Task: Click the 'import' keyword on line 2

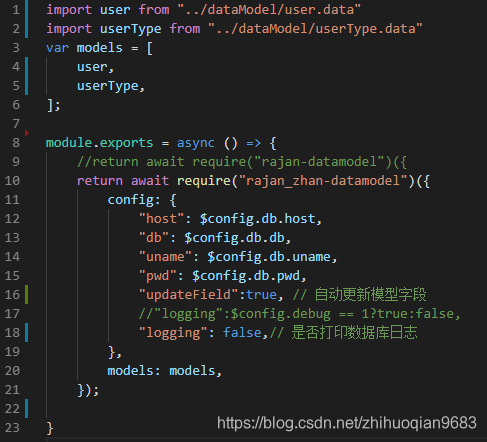Action: point(69,29)
